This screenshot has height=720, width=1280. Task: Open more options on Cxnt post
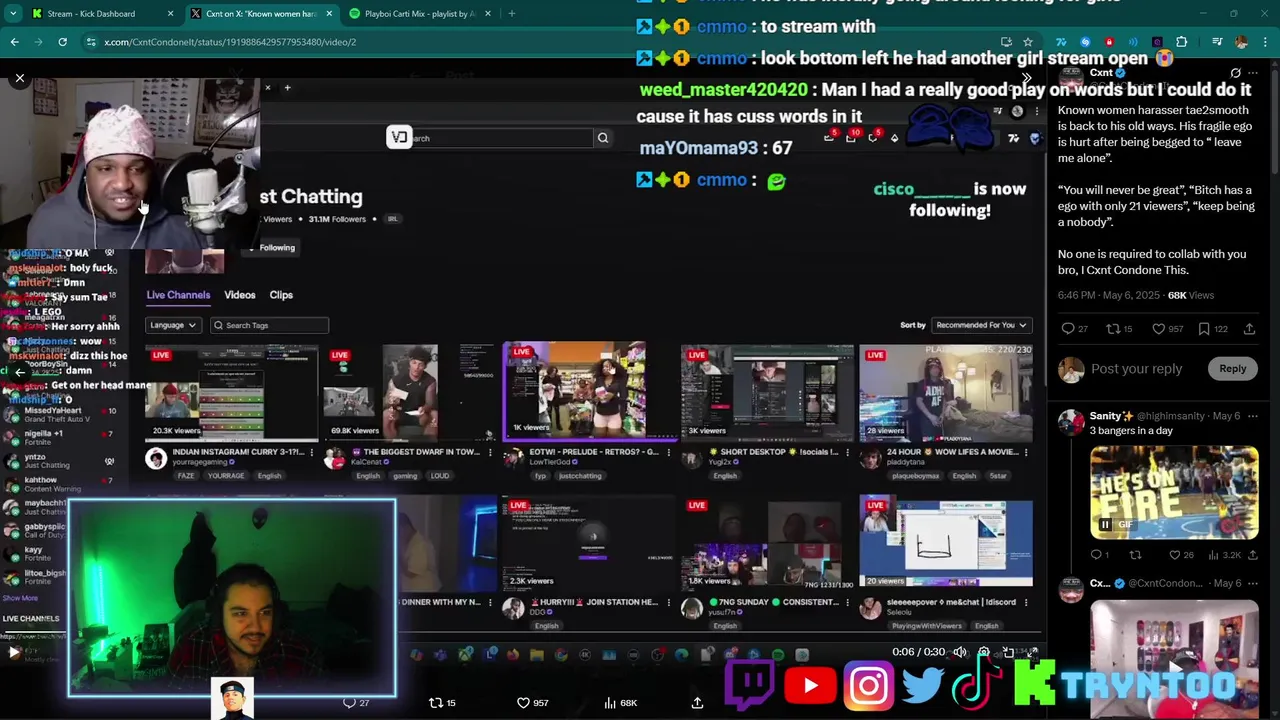click(x=1253, y=73)
